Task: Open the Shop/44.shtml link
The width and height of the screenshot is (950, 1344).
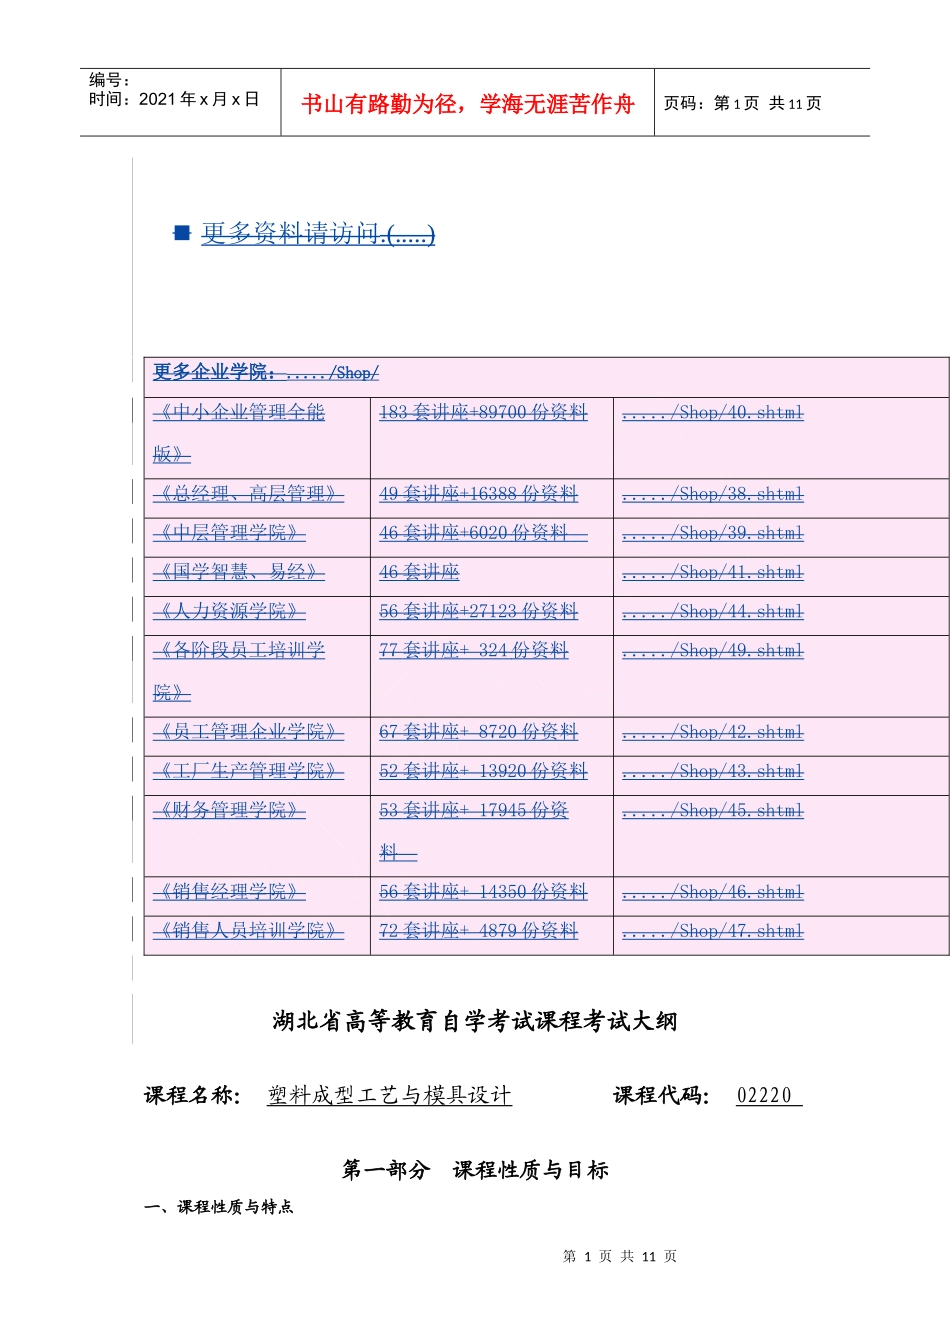Action: (713, 611)
